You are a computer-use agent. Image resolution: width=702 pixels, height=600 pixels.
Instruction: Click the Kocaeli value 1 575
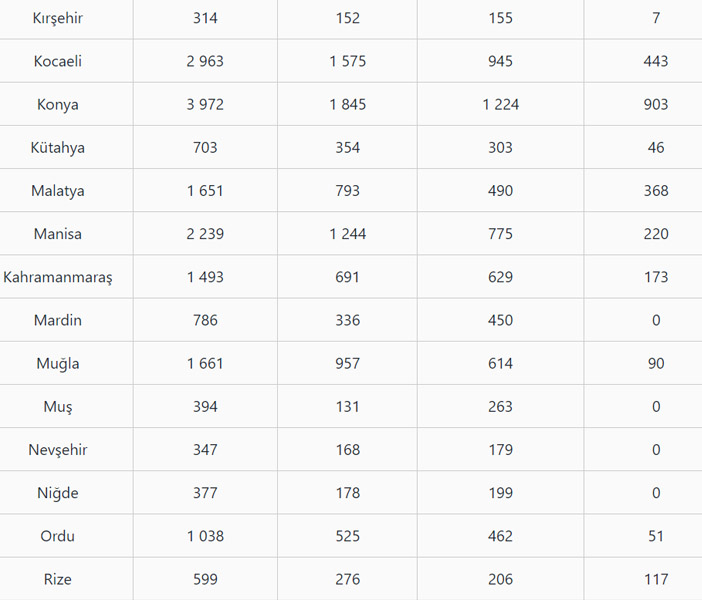point(348,61)
